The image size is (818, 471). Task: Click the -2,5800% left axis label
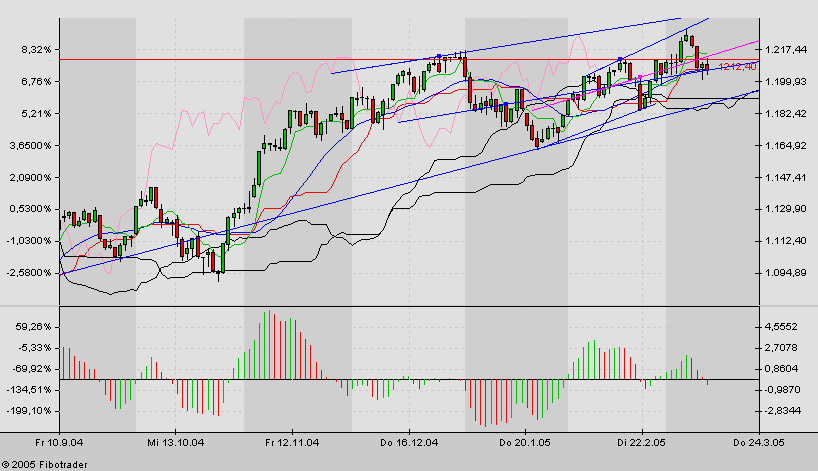point(29,273)
